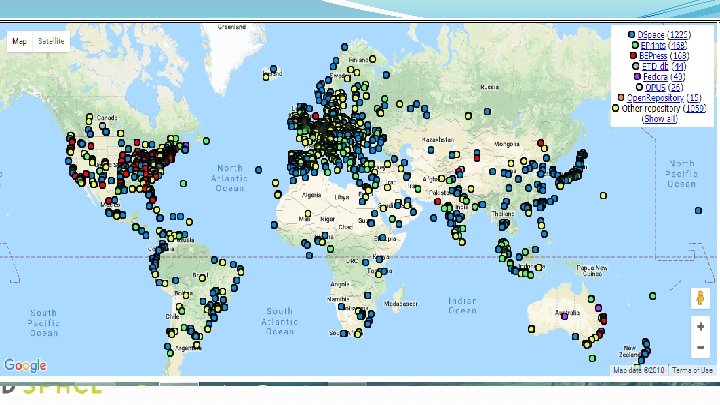Click the green EPrints legend swatch

[x=635, y=45]
